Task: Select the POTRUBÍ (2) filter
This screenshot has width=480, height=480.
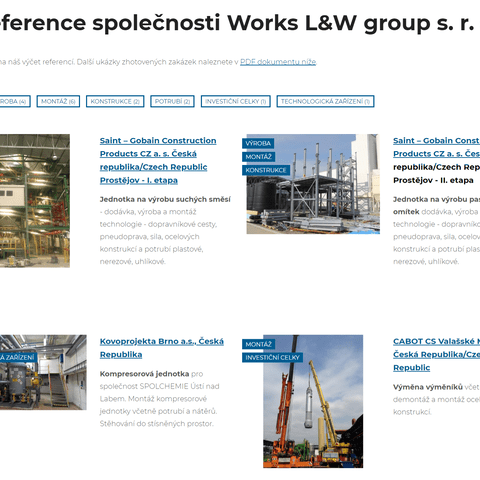Action: [172, 101]
